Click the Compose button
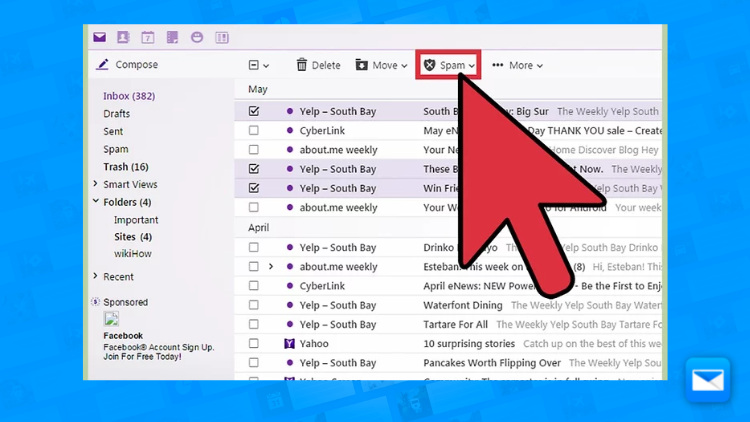750x422 pixels. (127, 65)
